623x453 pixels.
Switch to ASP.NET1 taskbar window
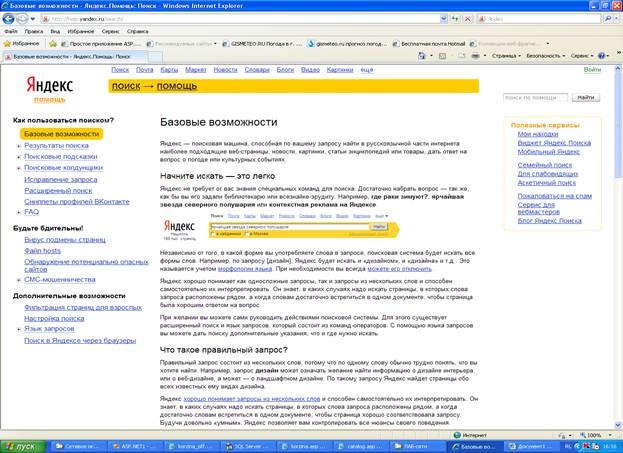[x=134, y=447]
